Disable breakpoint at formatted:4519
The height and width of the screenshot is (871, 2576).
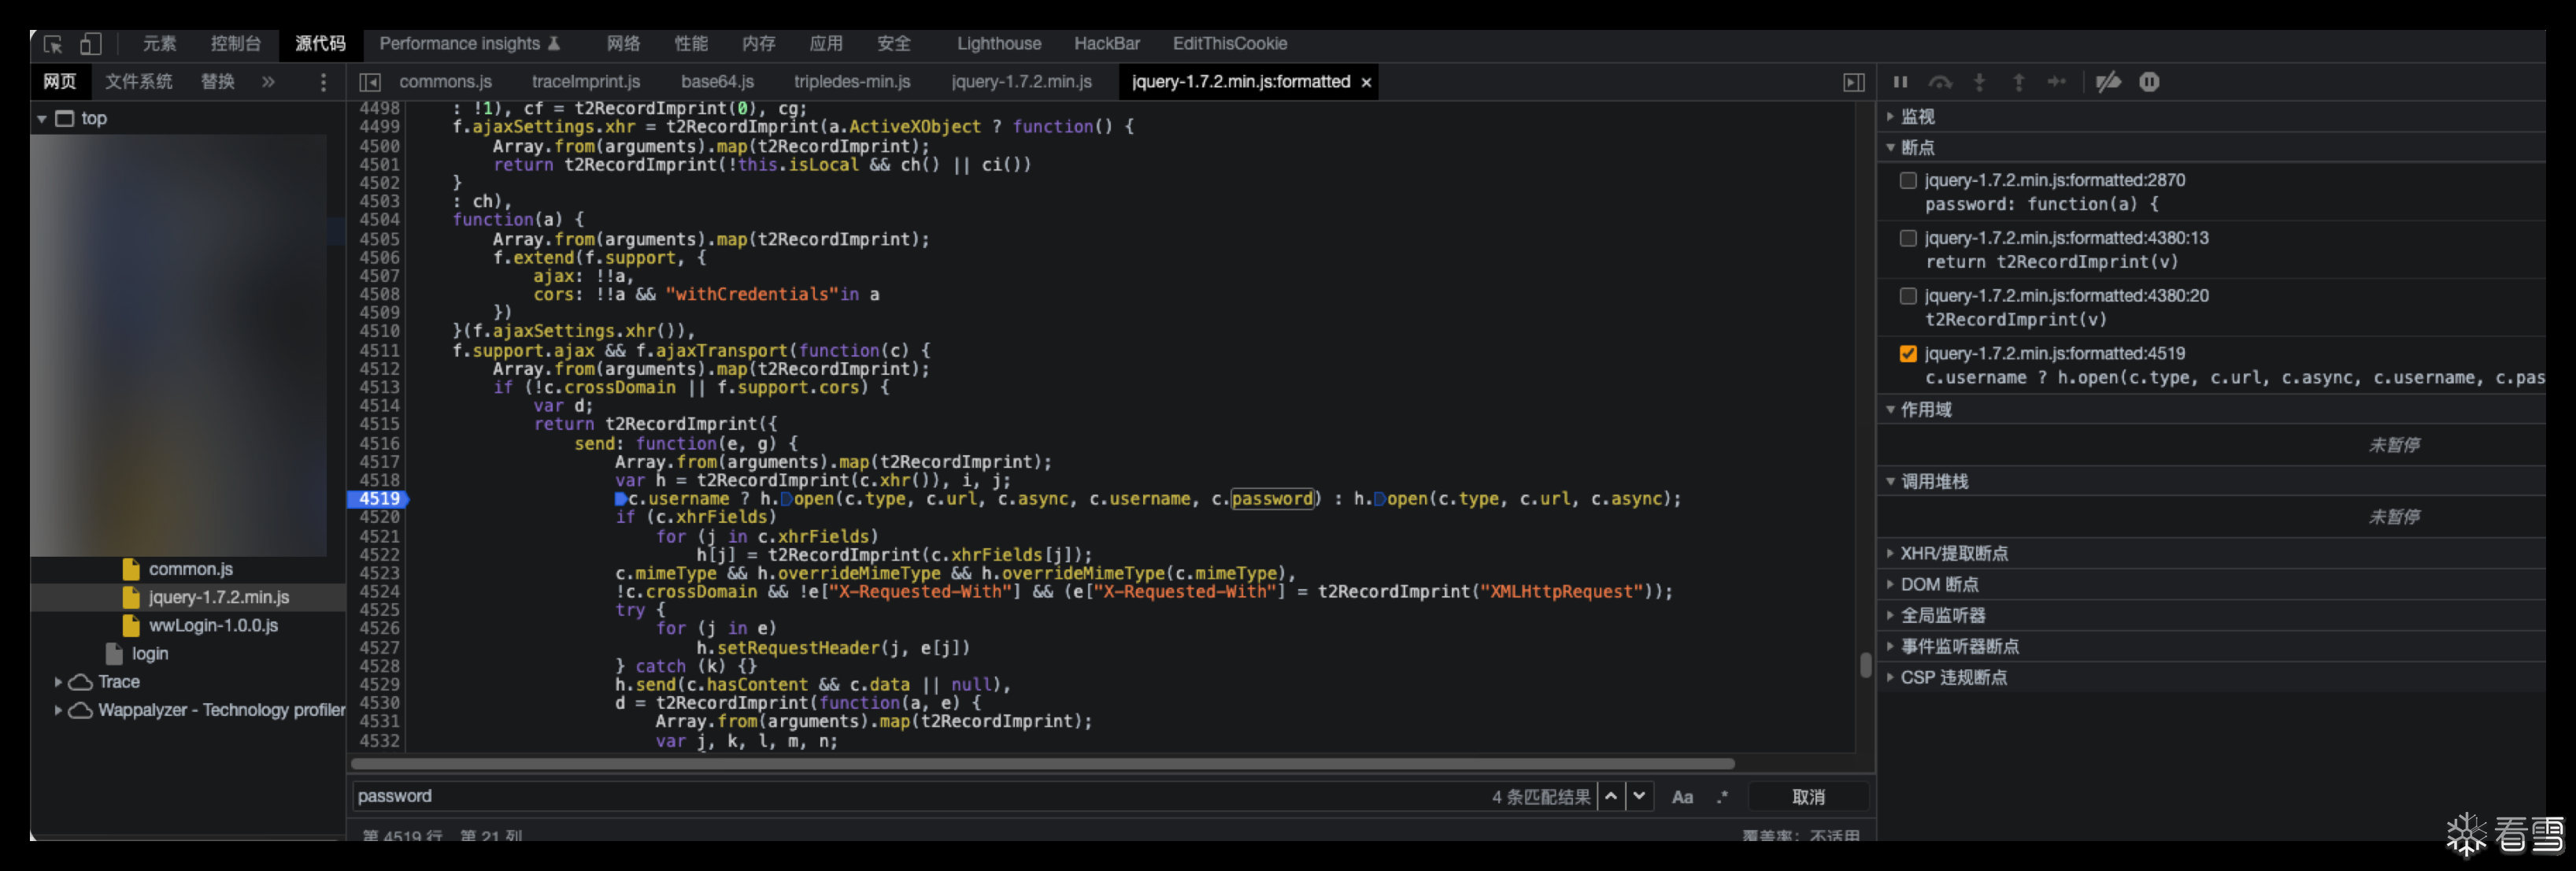1908,354
